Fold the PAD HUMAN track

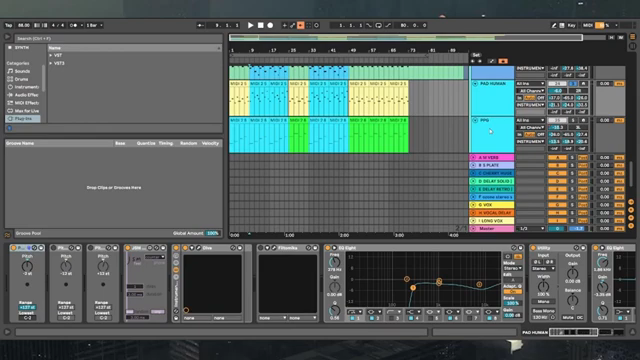tap(475, 83)
